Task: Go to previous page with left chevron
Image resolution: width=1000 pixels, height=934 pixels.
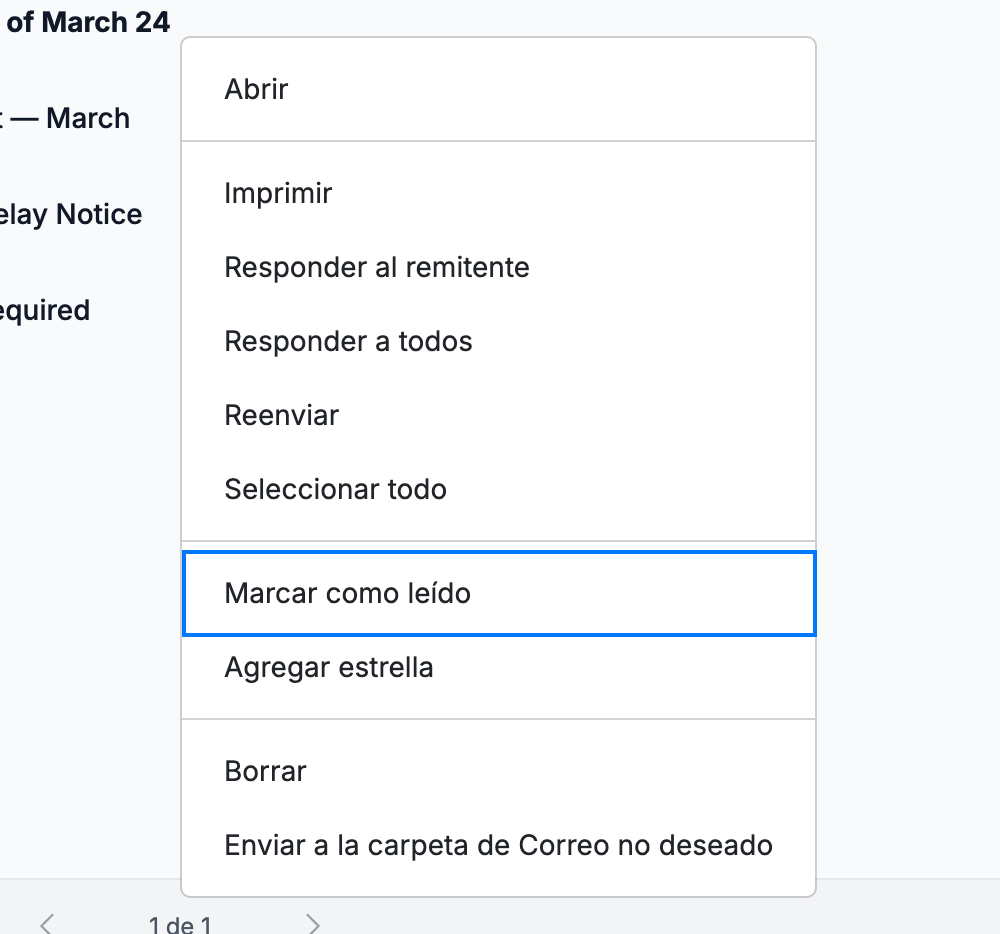Action: (47, 924)
